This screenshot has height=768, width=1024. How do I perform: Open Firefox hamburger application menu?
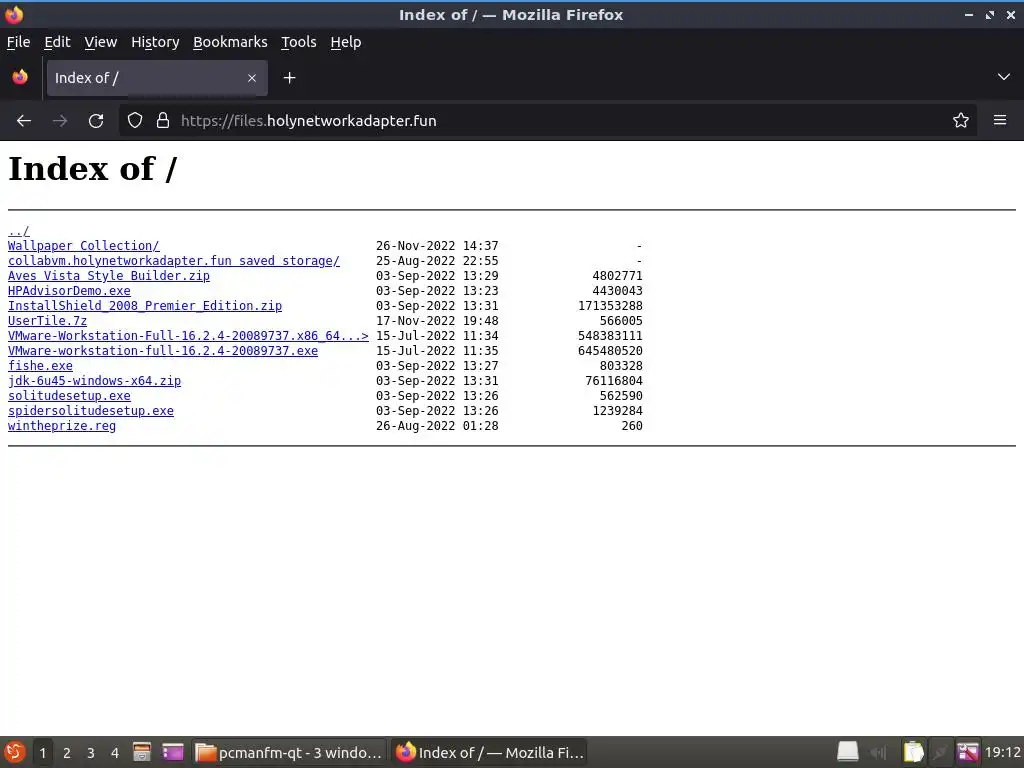pos(999,120)
